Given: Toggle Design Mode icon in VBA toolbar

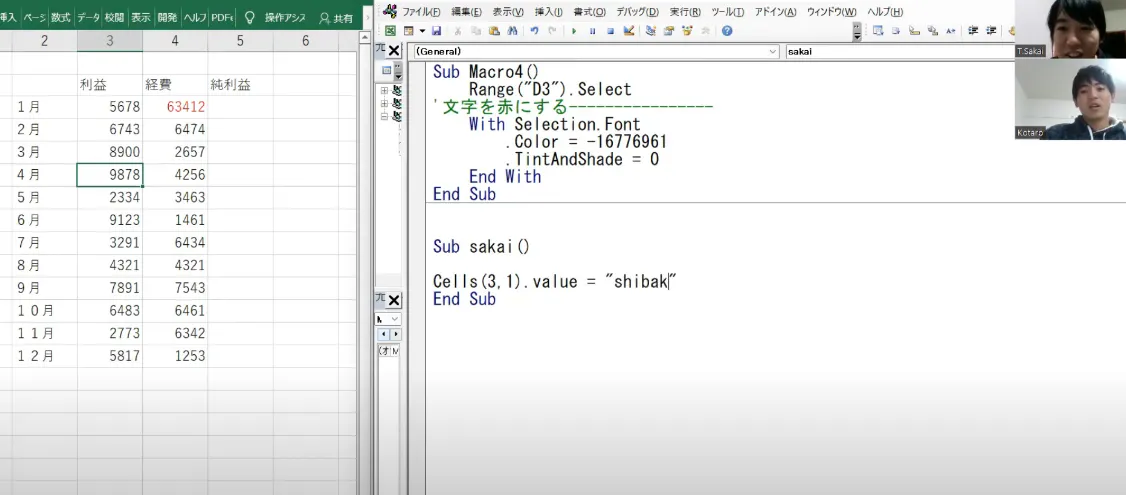Looking at the screenshot, I should pos(629,31).
